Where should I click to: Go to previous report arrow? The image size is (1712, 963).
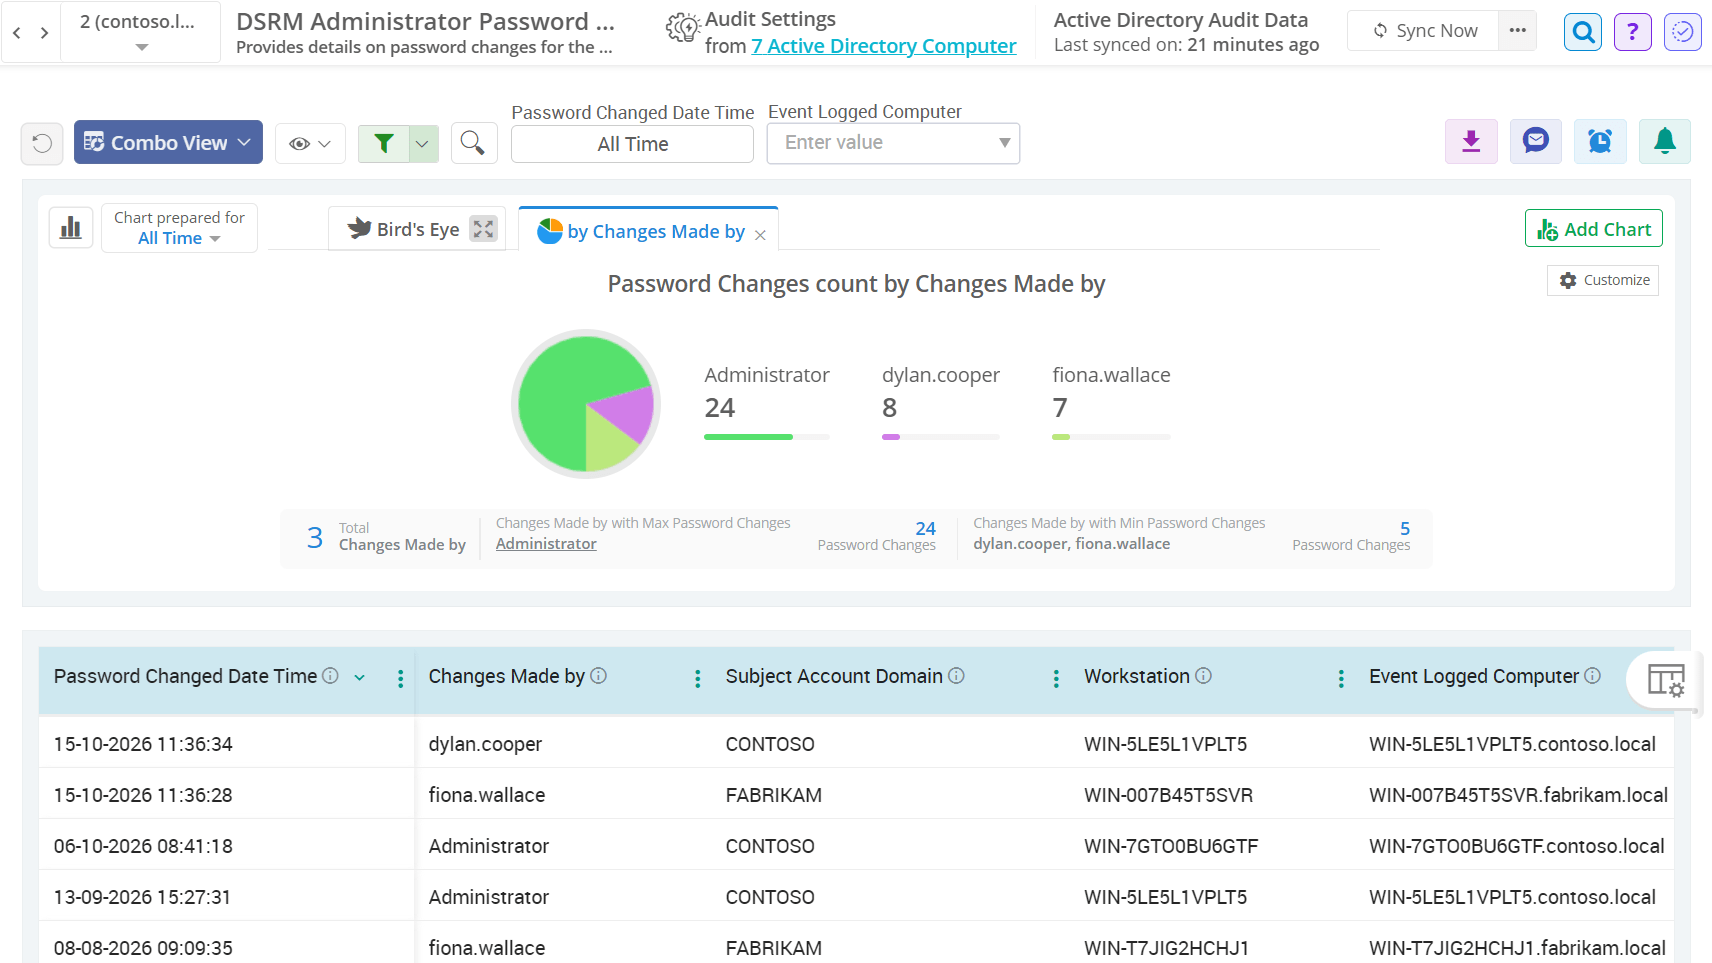pyautogui.click(x=17, y=33)
